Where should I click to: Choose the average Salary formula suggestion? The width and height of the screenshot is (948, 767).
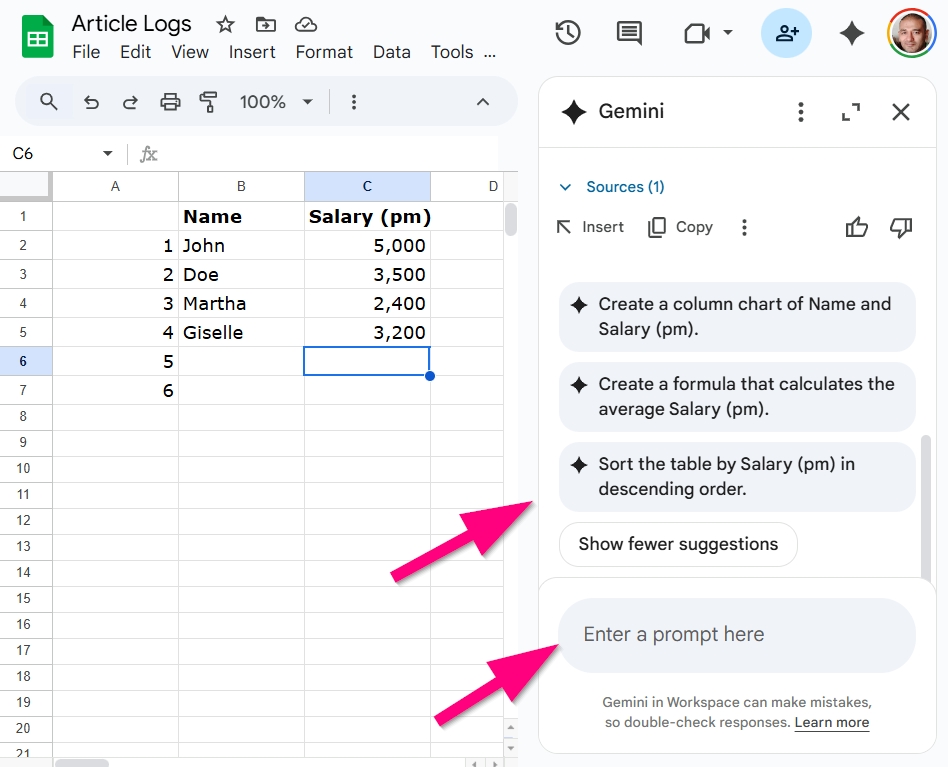[x=737, y=396]
